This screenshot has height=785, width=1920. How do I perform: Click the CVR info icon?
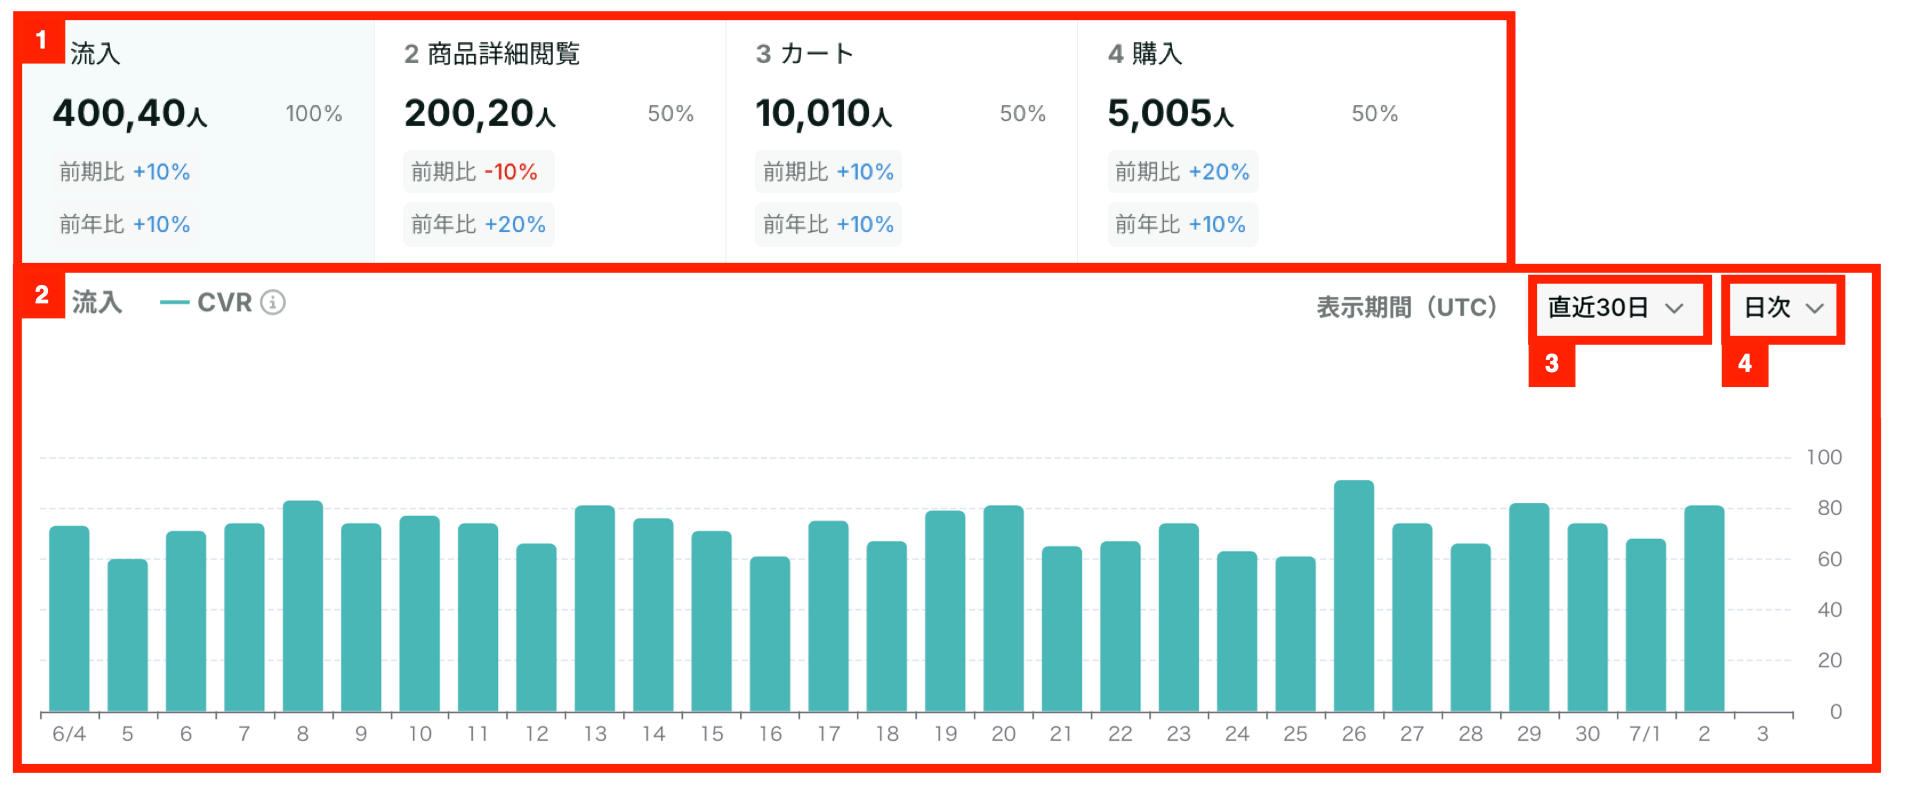click(x=273, y=302)
